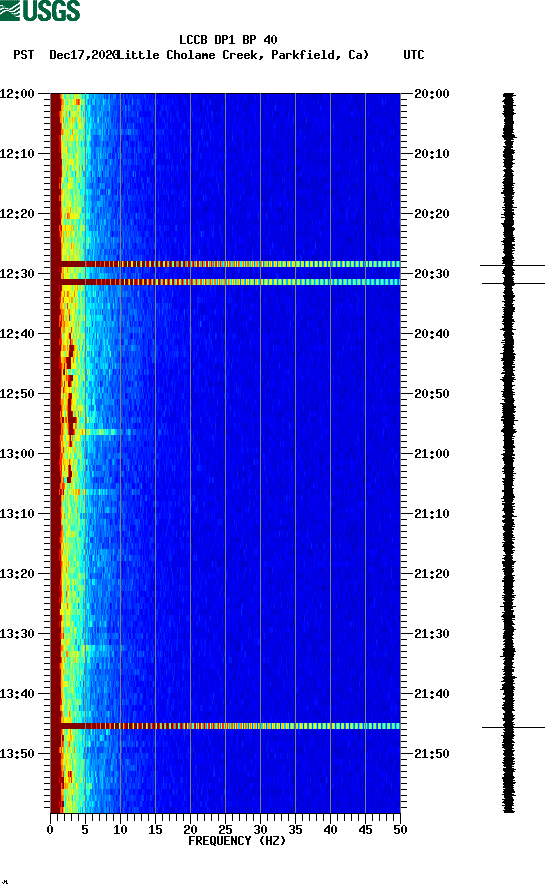Click the 21:00 UTC time label
This screenshot has height=893, width=552.
tap(432, 453)
